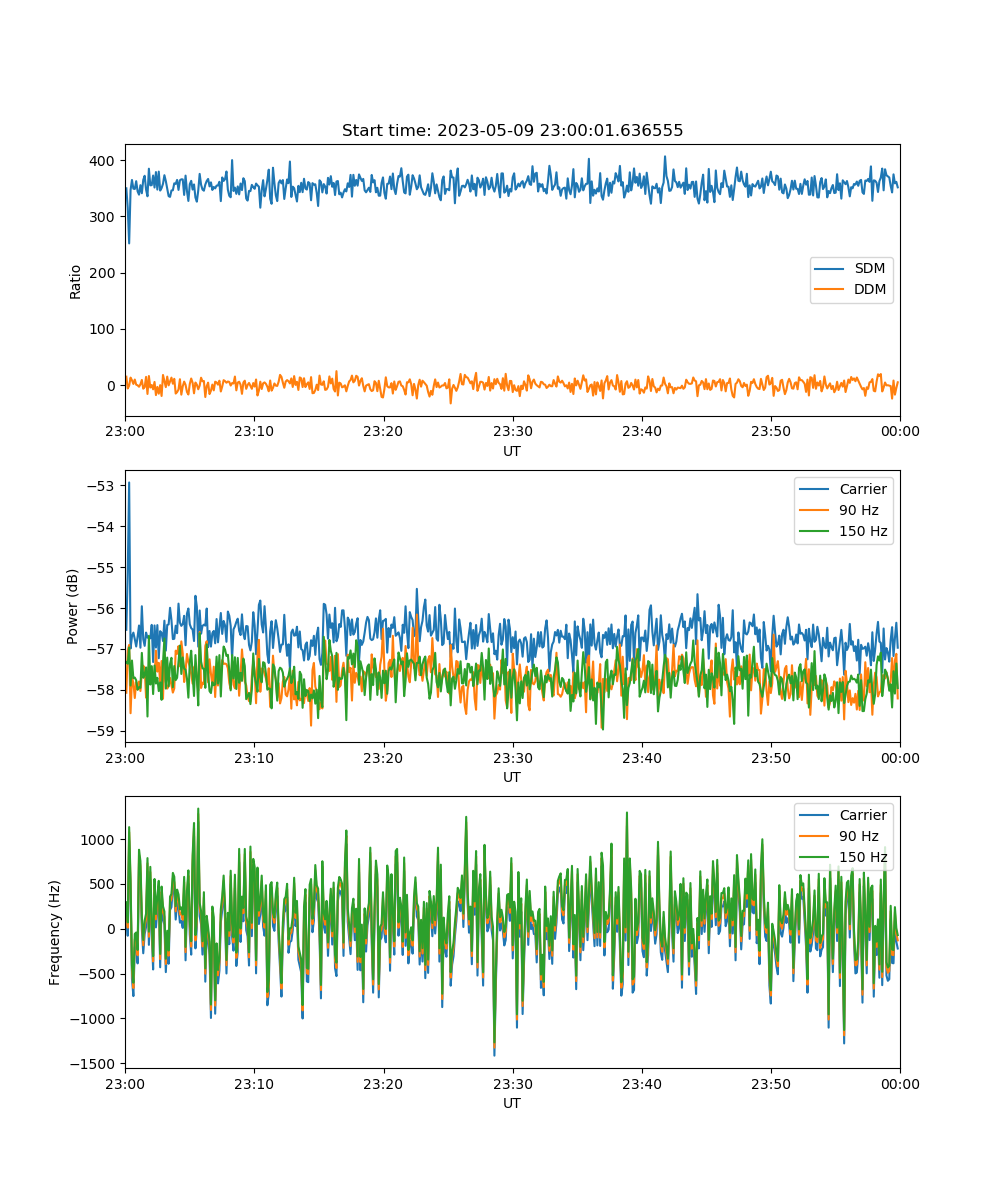Click the −54 tick on the Power axis
Screen dimensions: 1000x1200
pyautogui.click(x=102, y=527)
